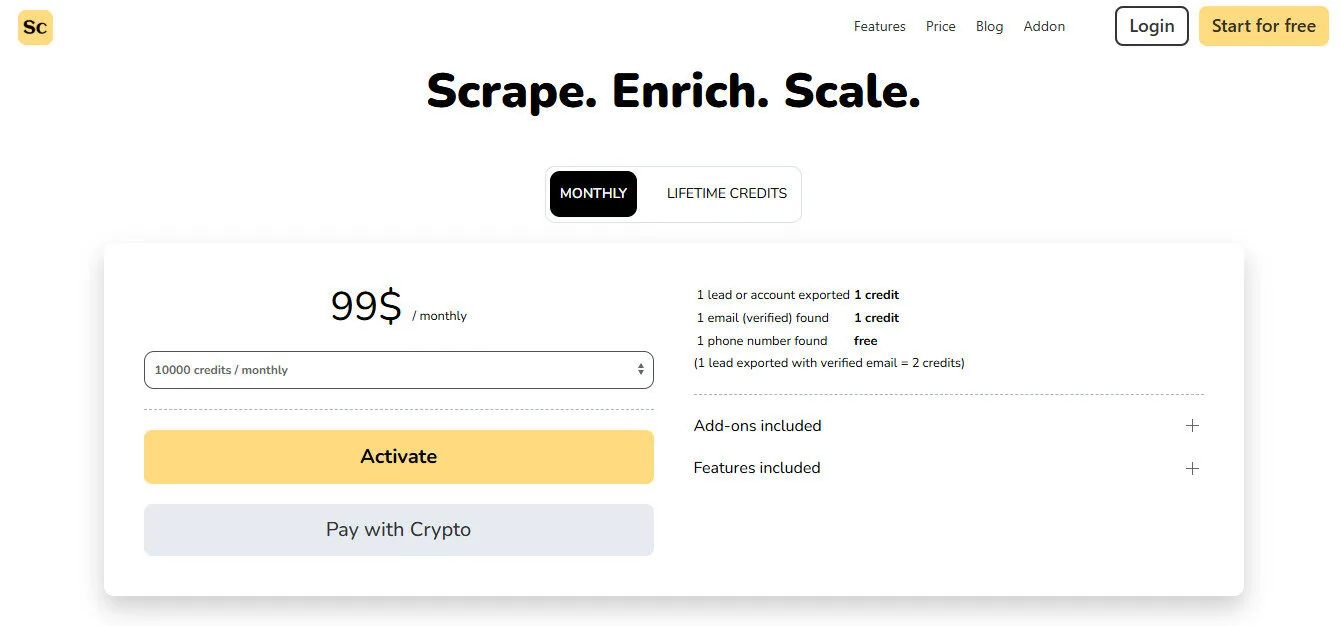
Task: Click the Start for free button
Action: (x=1263, y=26)
